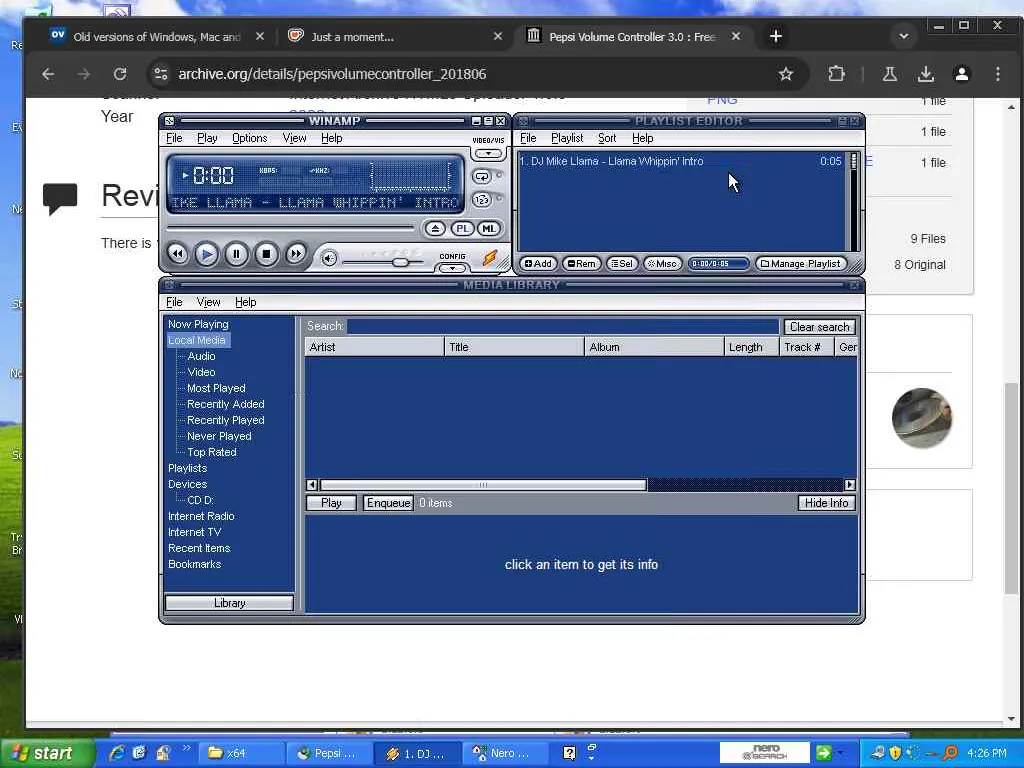
Task: Skip to next track in Winamp
Action: coord(295,253)
